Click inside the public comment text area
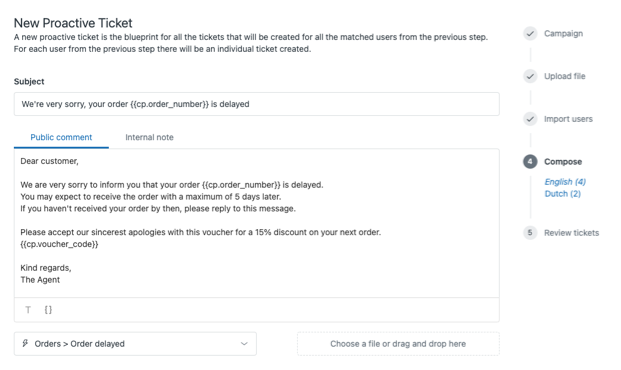621x370 pixels. coord(257,223)
